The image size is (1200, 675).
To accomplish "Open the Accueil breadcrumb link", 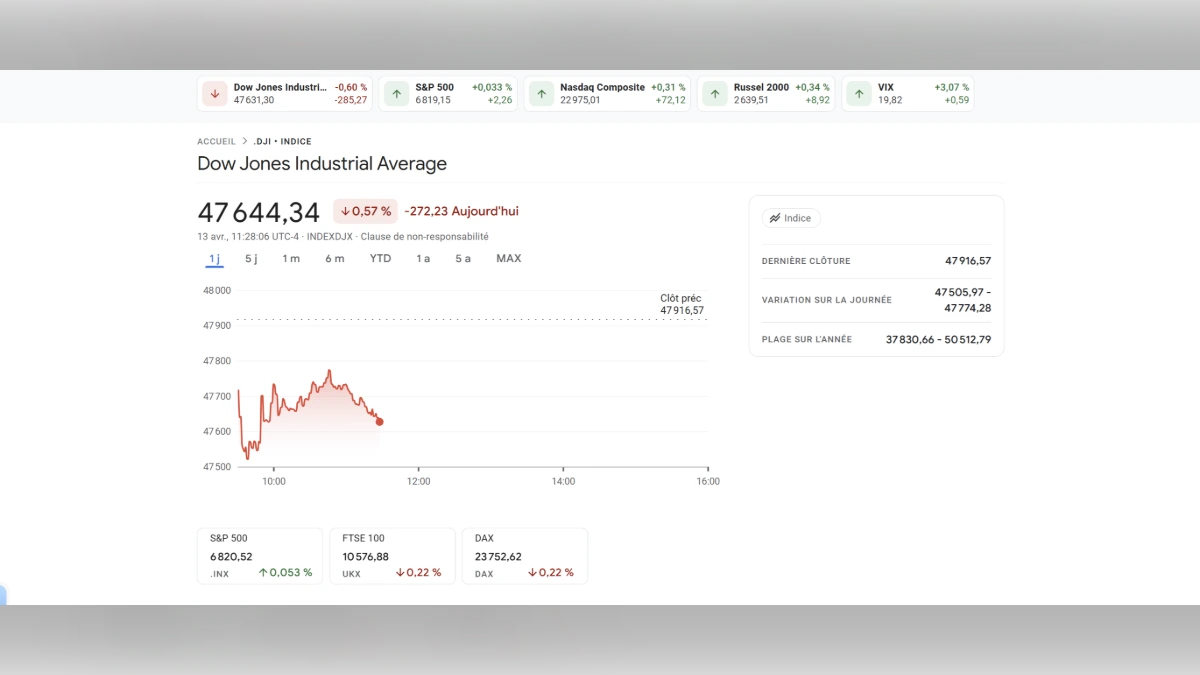I will (216, 142).
